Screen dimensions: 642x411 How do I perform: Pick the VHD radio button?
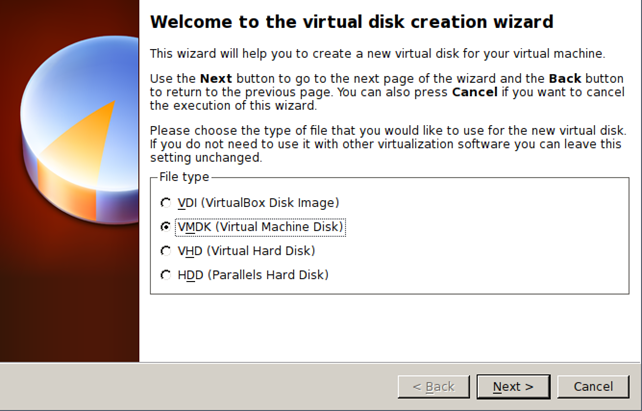(x=165, y=251)
